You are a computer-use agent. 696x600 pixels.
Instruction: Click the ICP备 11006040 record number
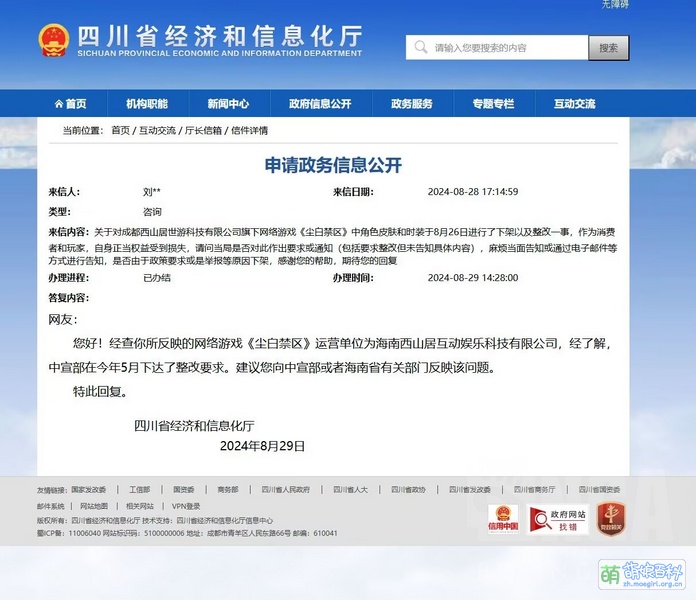tap(69, 533)
